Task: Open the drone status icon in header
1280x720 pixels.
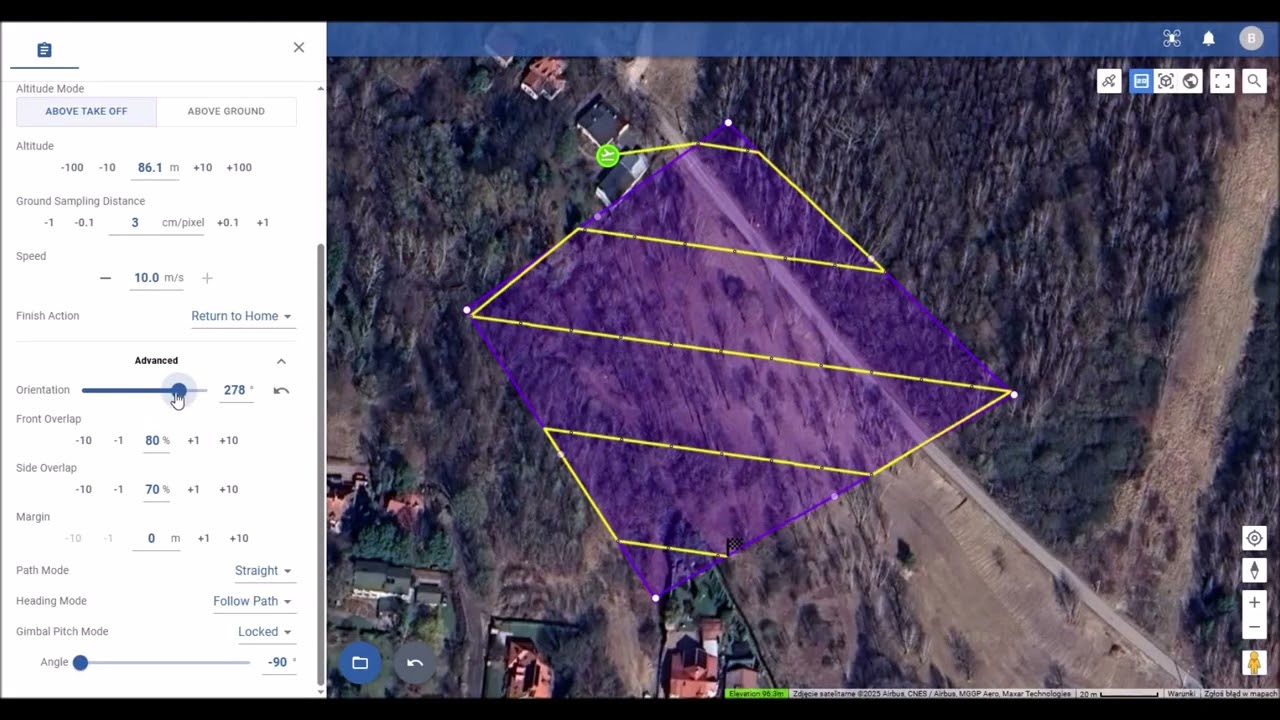Action: coord(1172,38)
